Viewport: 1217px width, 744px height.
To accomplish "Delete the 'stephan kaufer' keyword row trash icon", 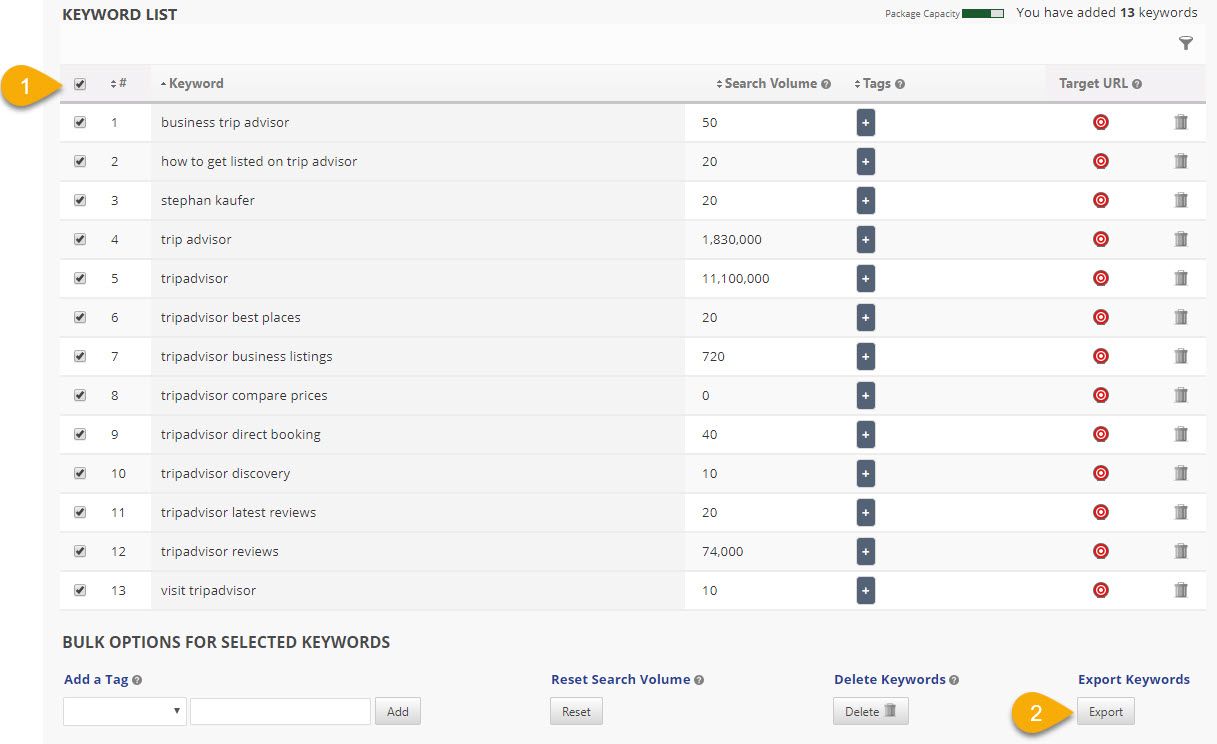I will (1180, 200).
